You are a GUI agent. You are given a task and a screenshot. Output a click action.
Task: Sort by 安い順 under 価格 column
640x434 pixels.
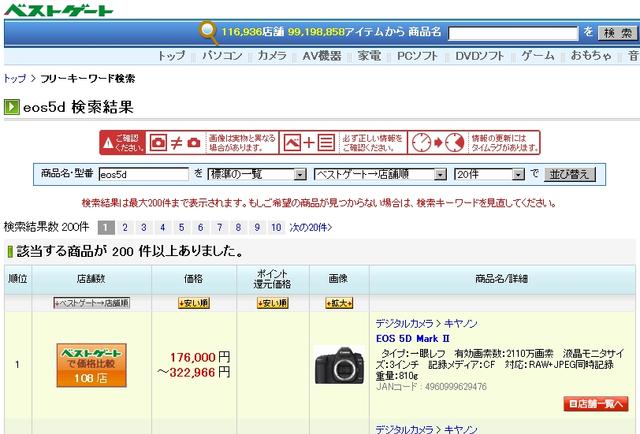193,302
